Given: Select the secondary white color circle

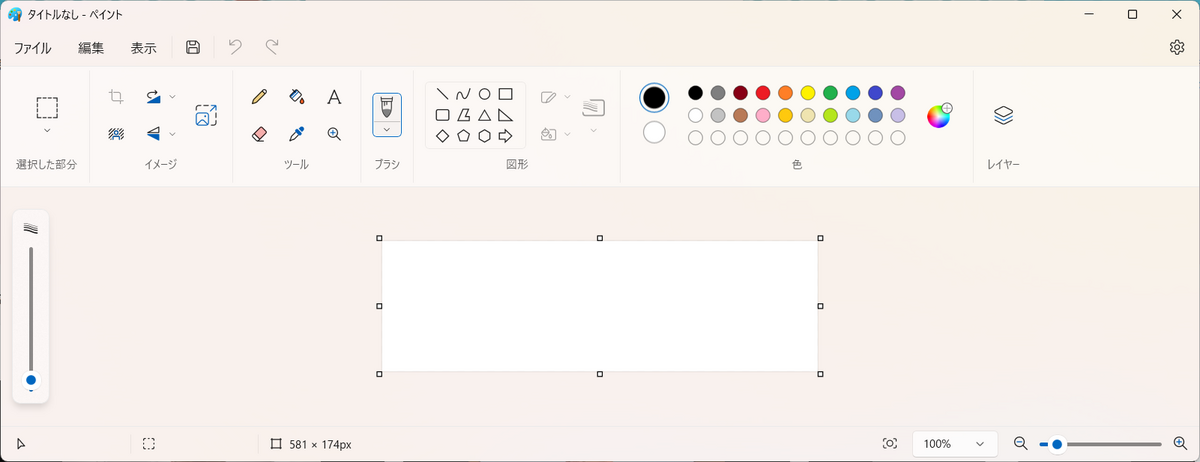Looking at the screenshot, I should click(654, 132).
